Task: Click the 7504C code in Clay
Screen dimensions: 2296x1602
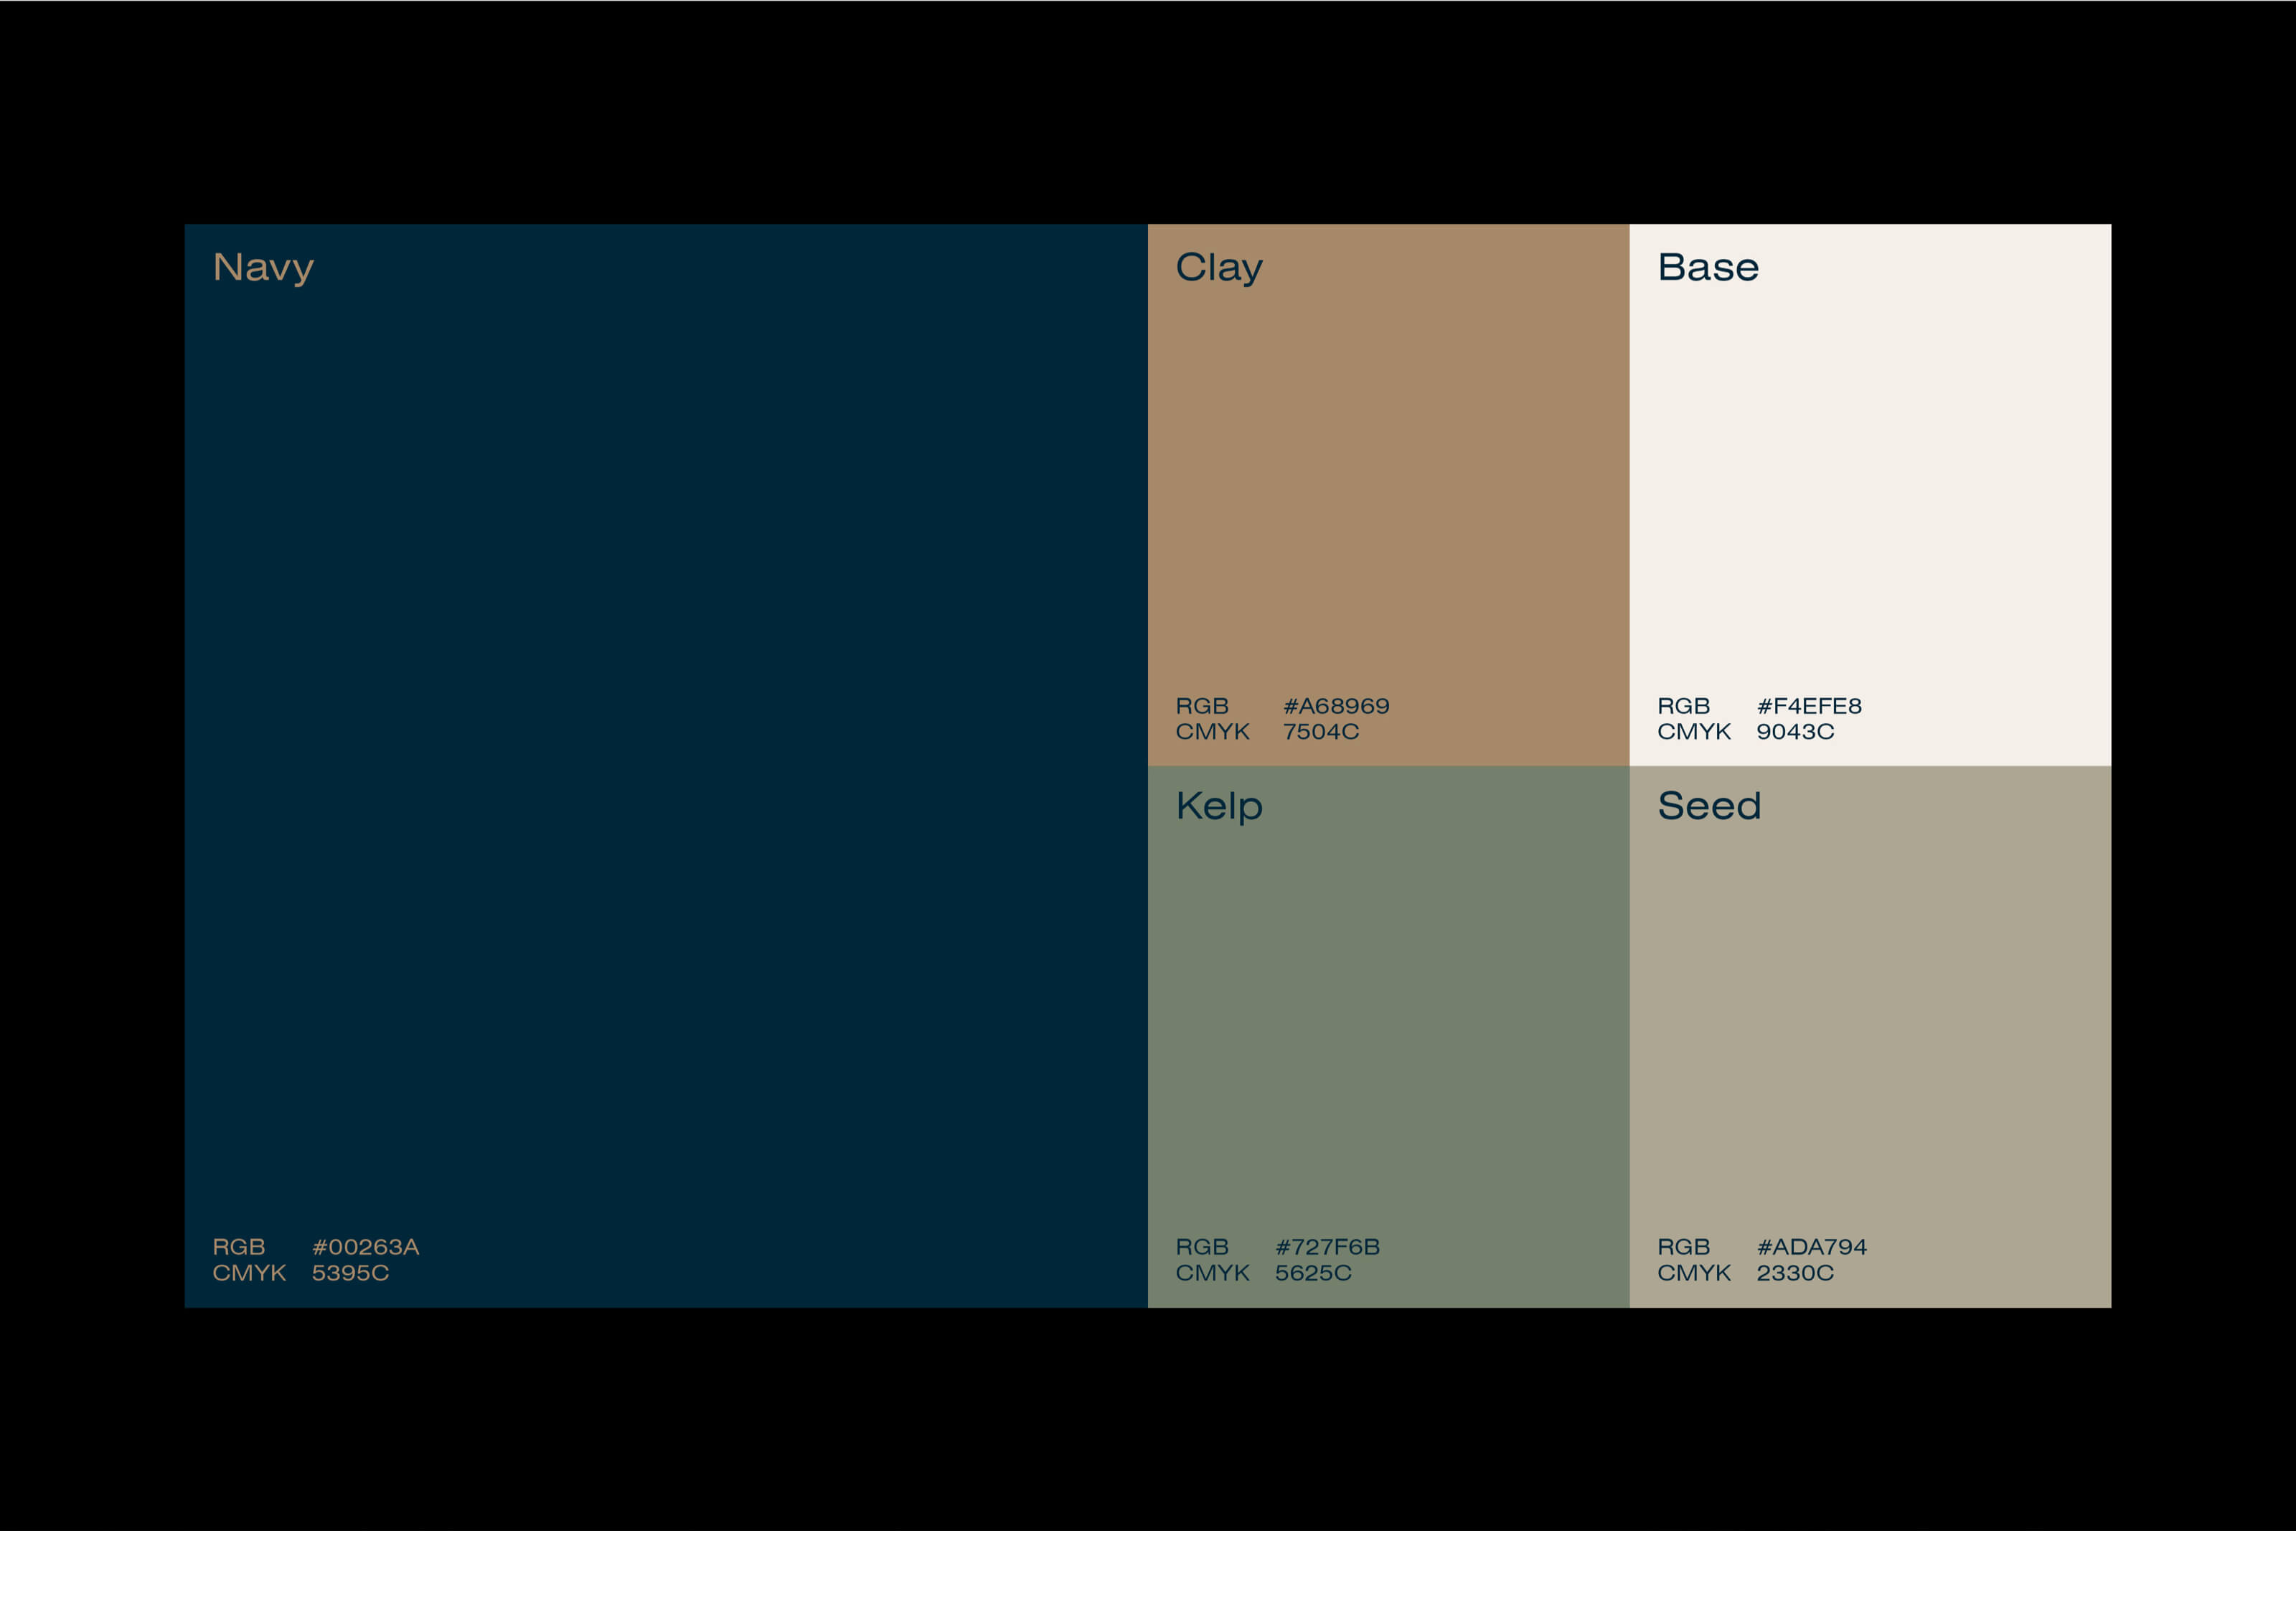Action: pos(1320,732)
